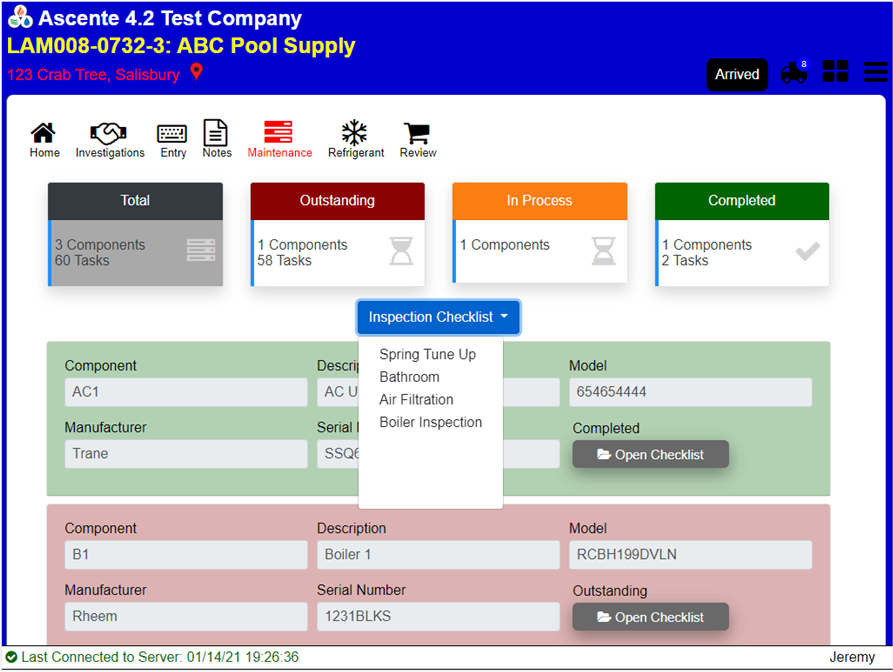Pick Air Filtration from dropdown menu

pos(416,400)
